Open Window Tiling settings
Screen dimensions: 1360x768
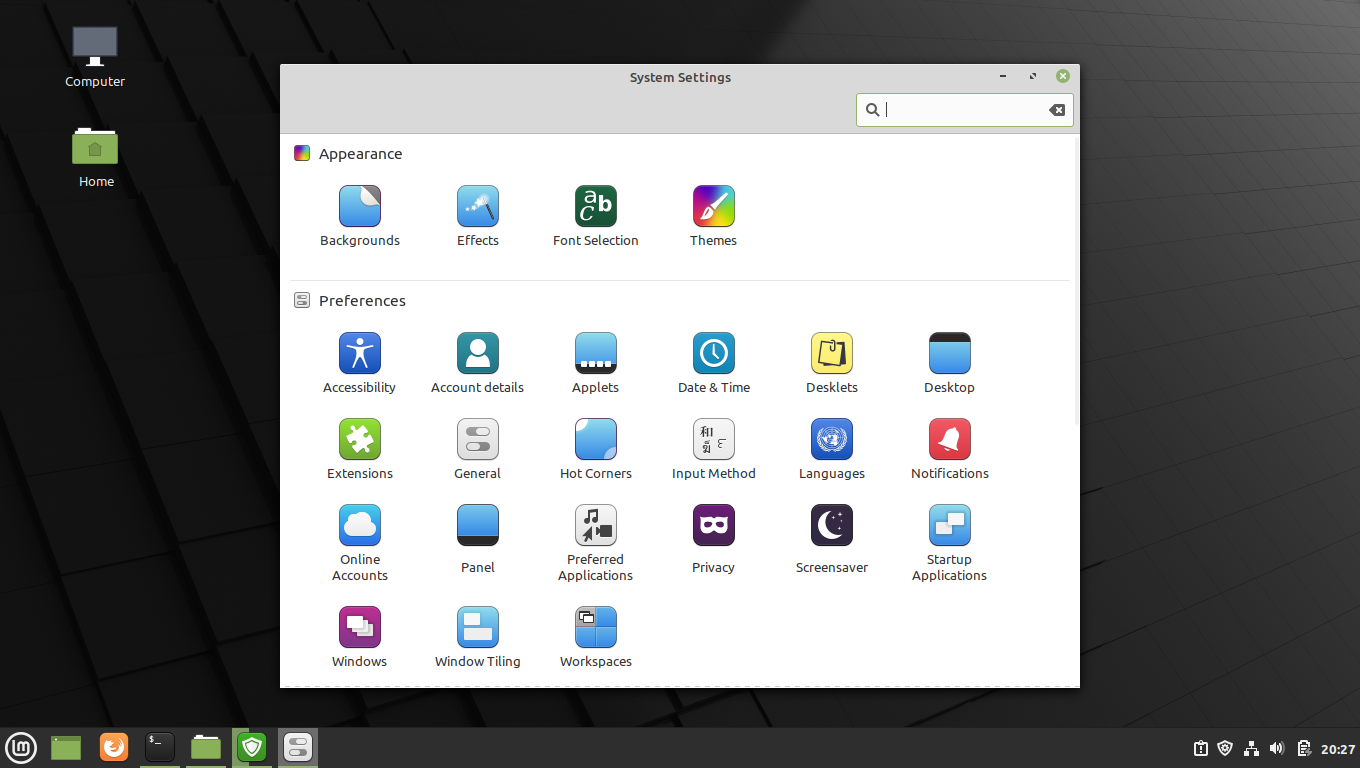pos(478,637)
